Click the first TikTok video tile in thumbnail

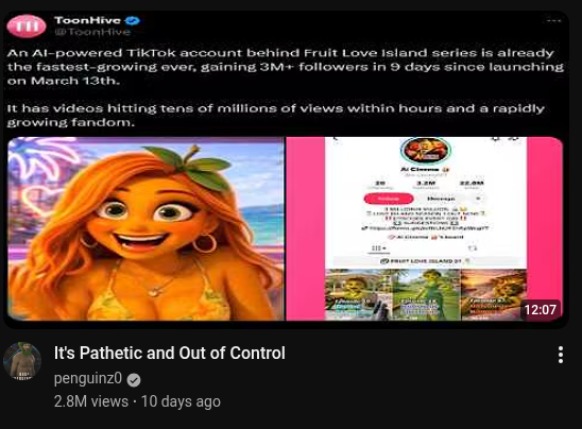pyautogui.click(x=358, y=295)
